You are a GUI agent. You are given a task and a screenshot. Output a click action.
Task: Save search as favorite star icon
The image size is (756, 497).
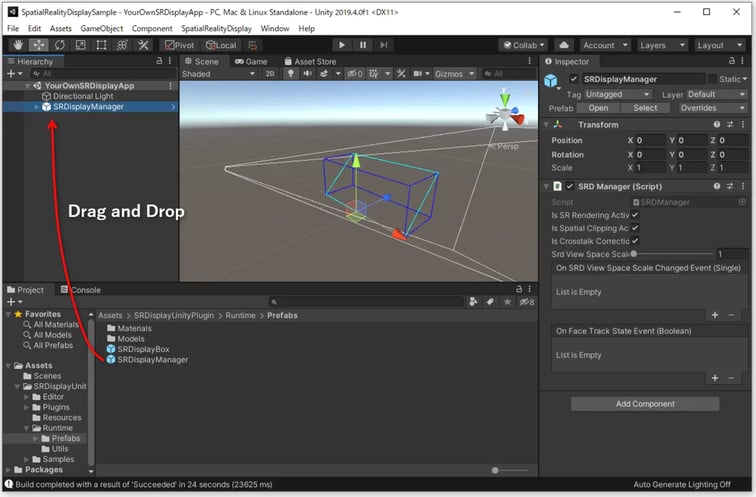[x=507, y=302]
